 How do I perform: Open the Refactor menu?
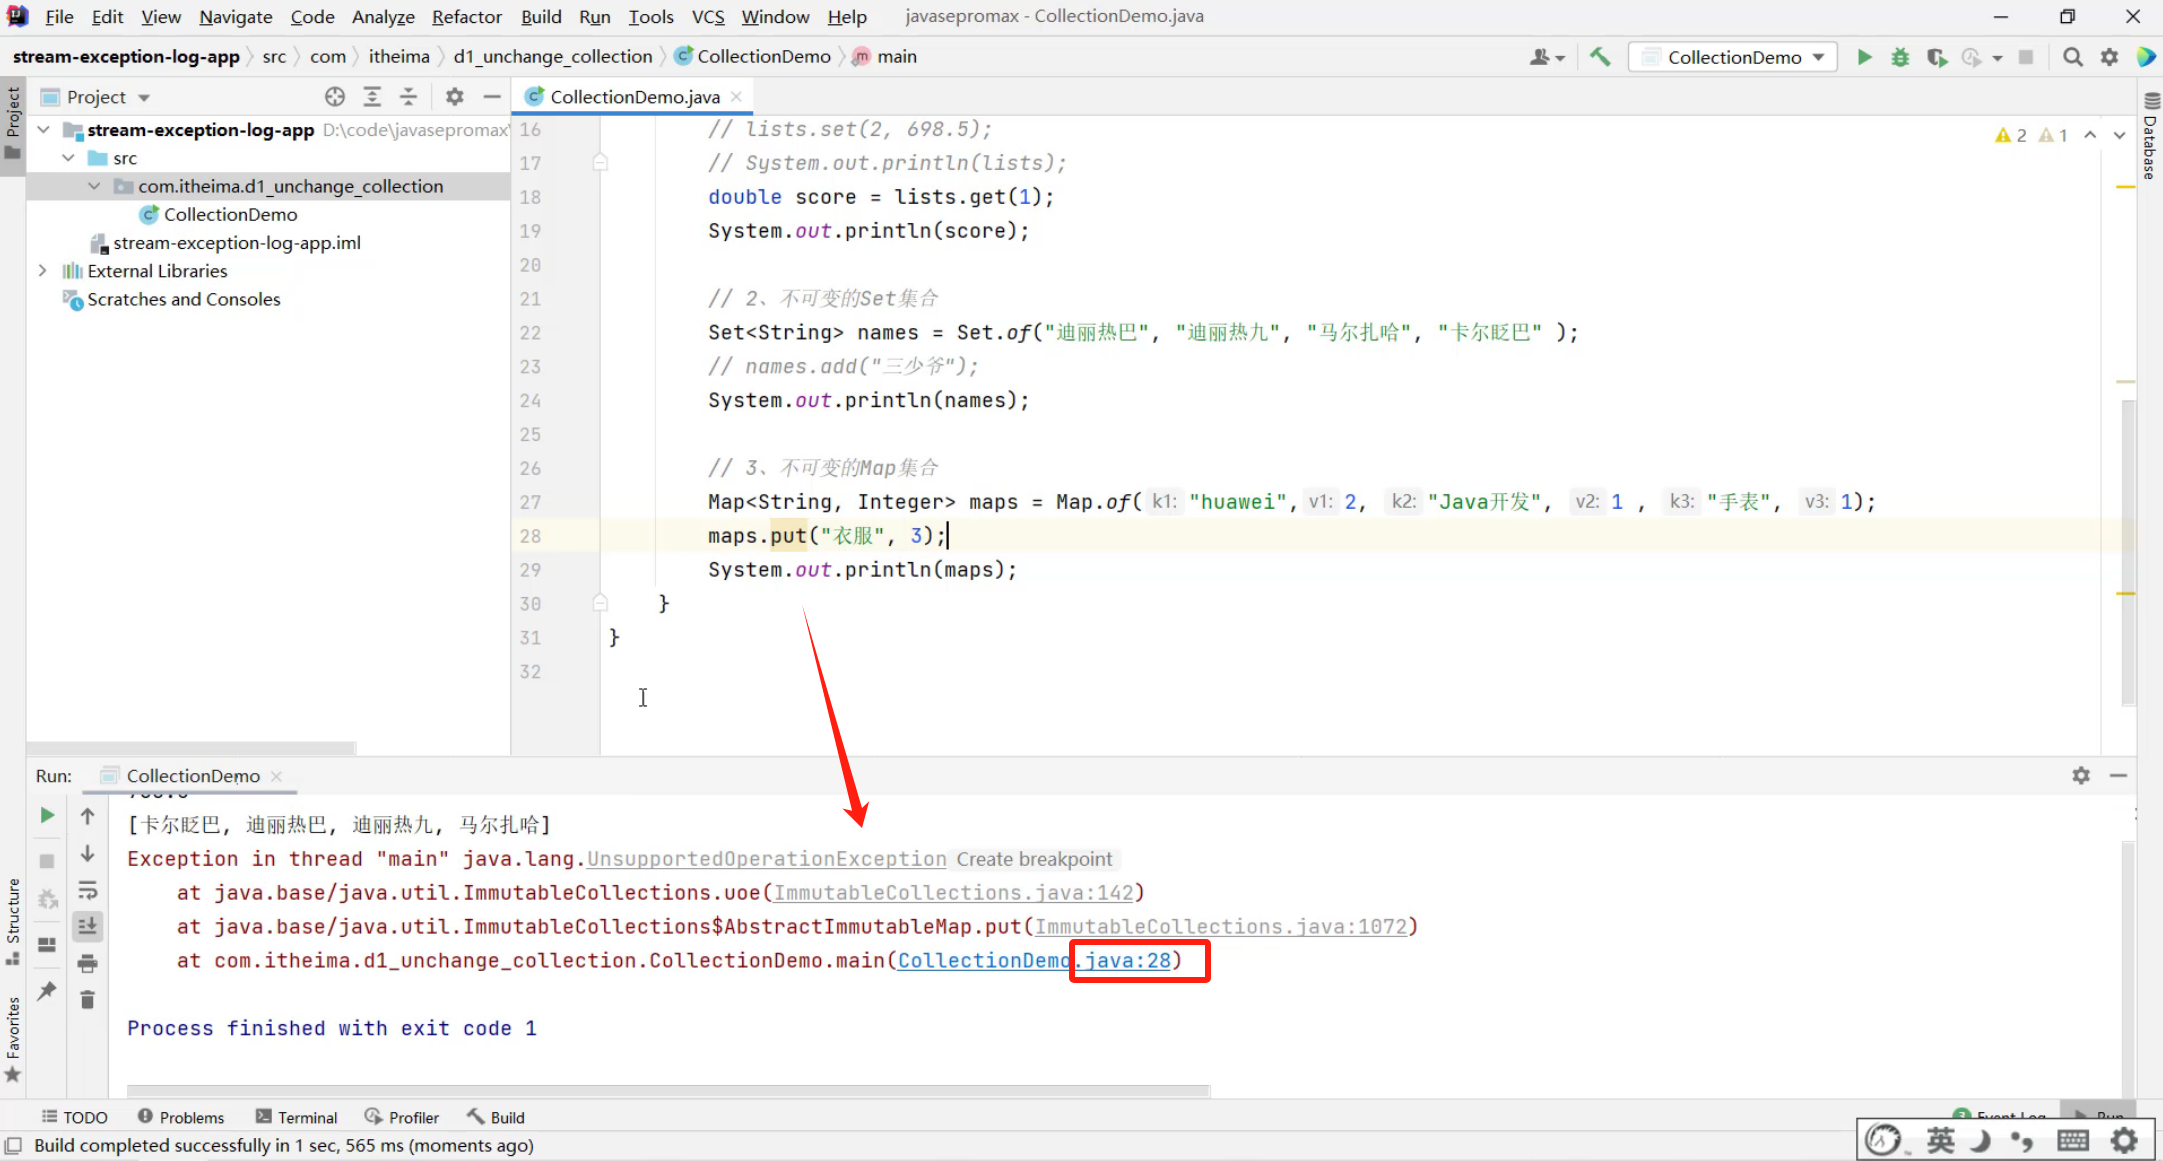tap(466, 17)
